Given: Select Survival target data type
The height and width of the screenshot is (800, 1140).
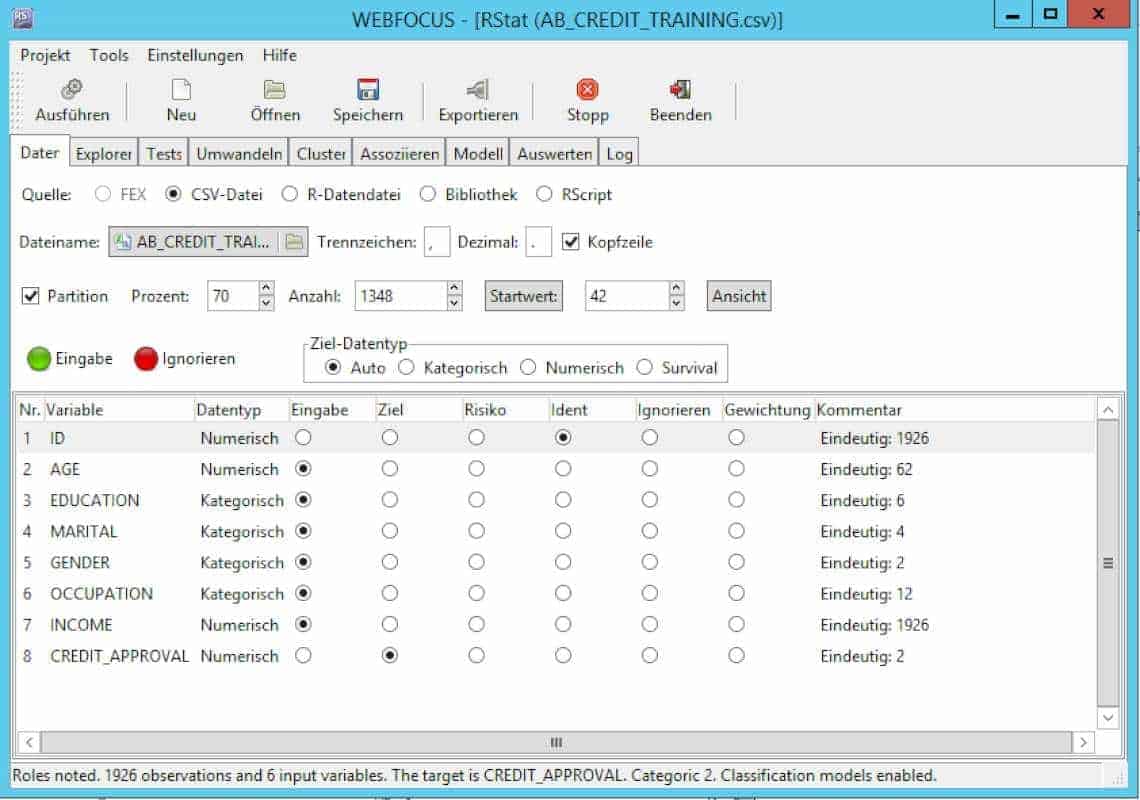Looking at the screenshot, I should [645, 367].
